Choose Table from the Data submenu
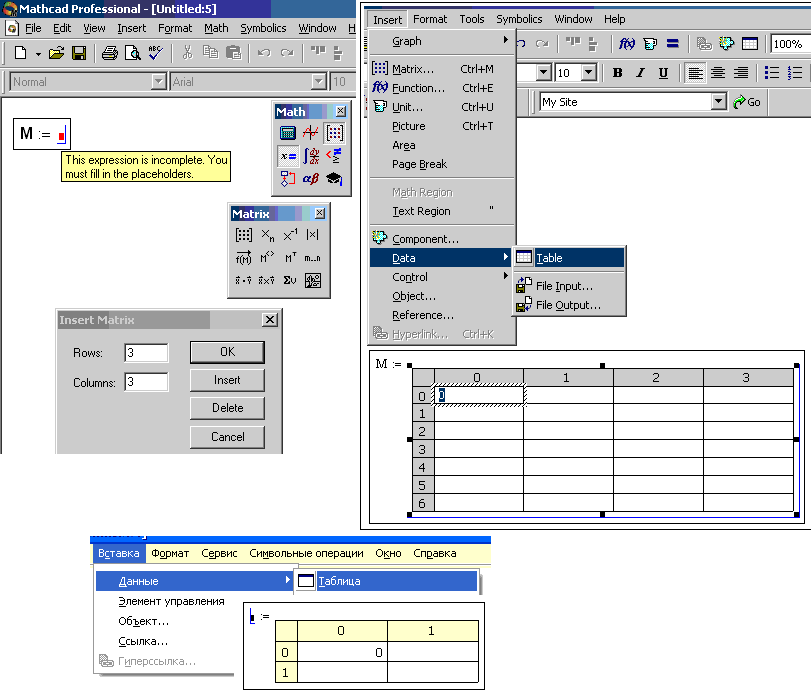This screenshot has height=698, width=811. [x=569, y=257]
